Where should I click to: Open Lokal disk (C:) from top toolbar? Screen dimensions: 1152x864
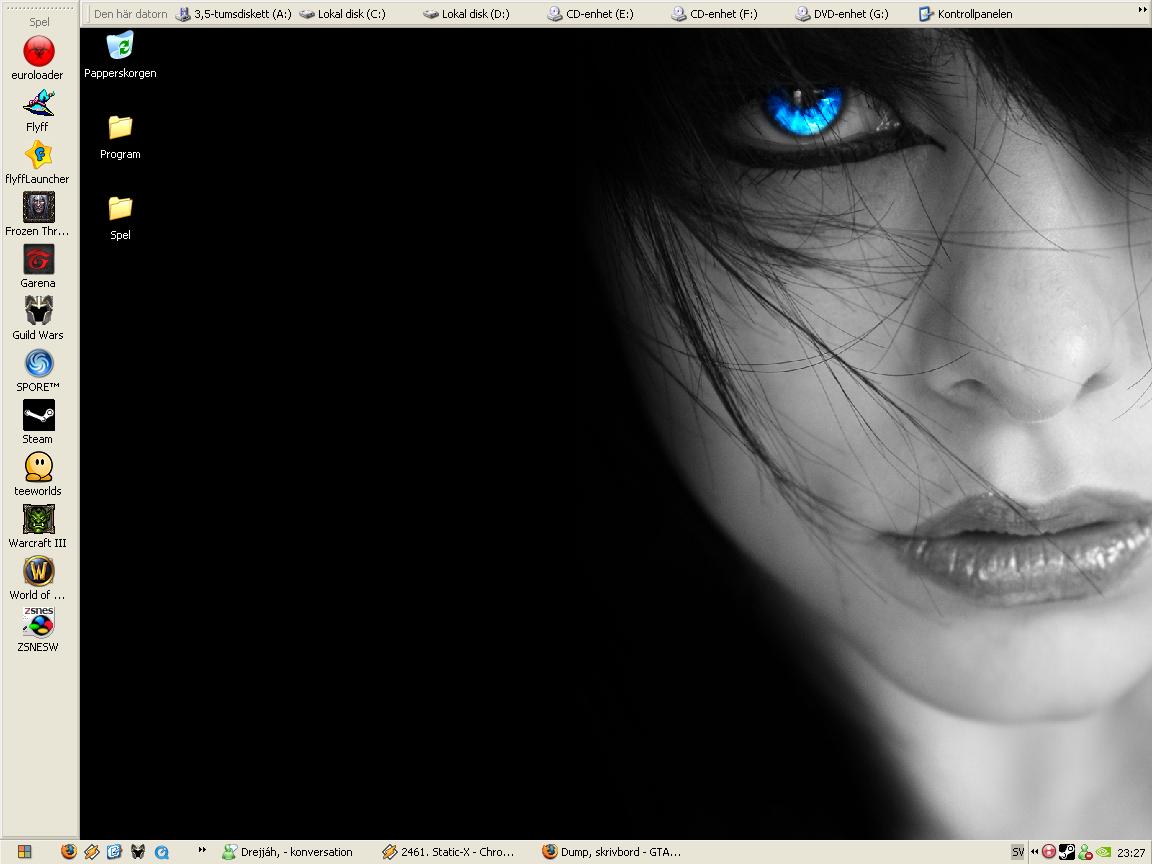coord(342,14)
